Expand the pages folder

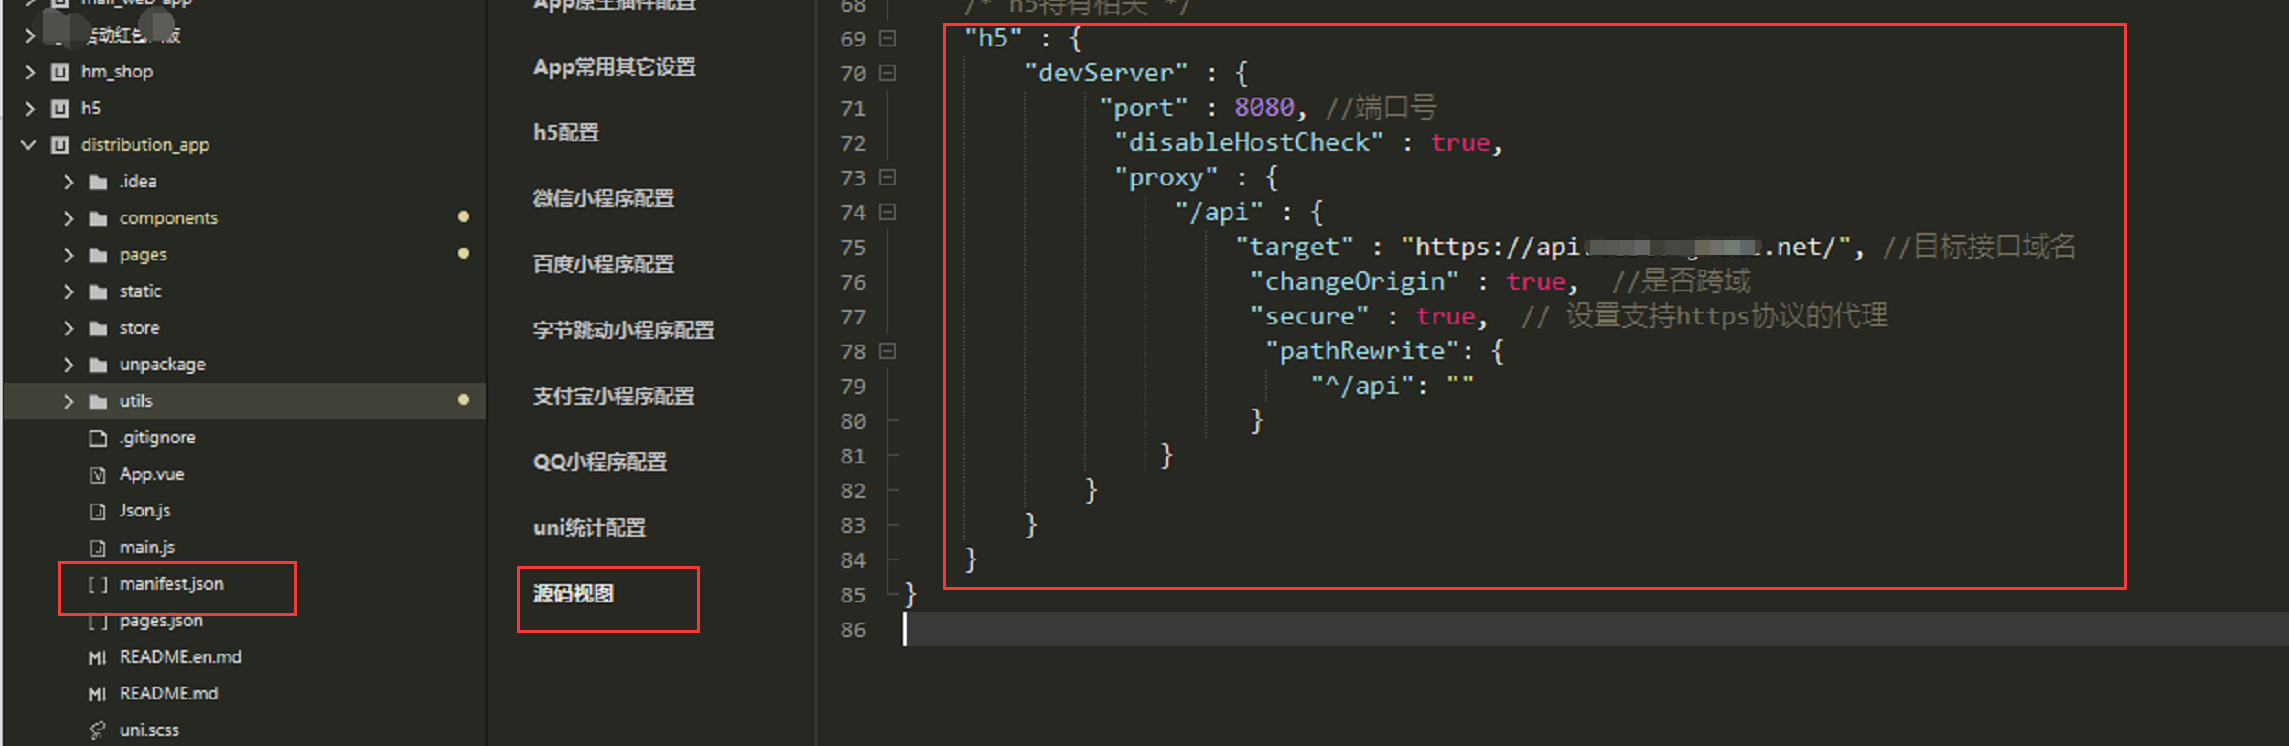[68, 255]
